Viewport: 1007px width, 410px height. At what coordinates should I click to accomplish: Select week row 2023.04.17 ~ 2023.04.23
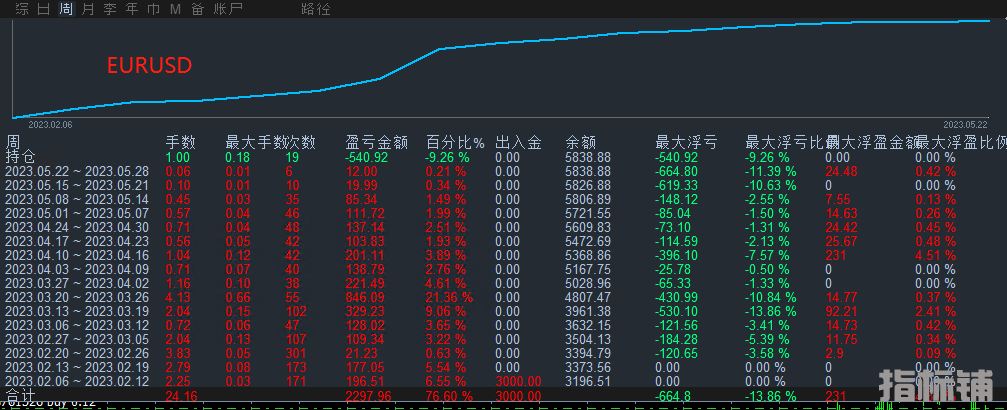coord(76,242)
